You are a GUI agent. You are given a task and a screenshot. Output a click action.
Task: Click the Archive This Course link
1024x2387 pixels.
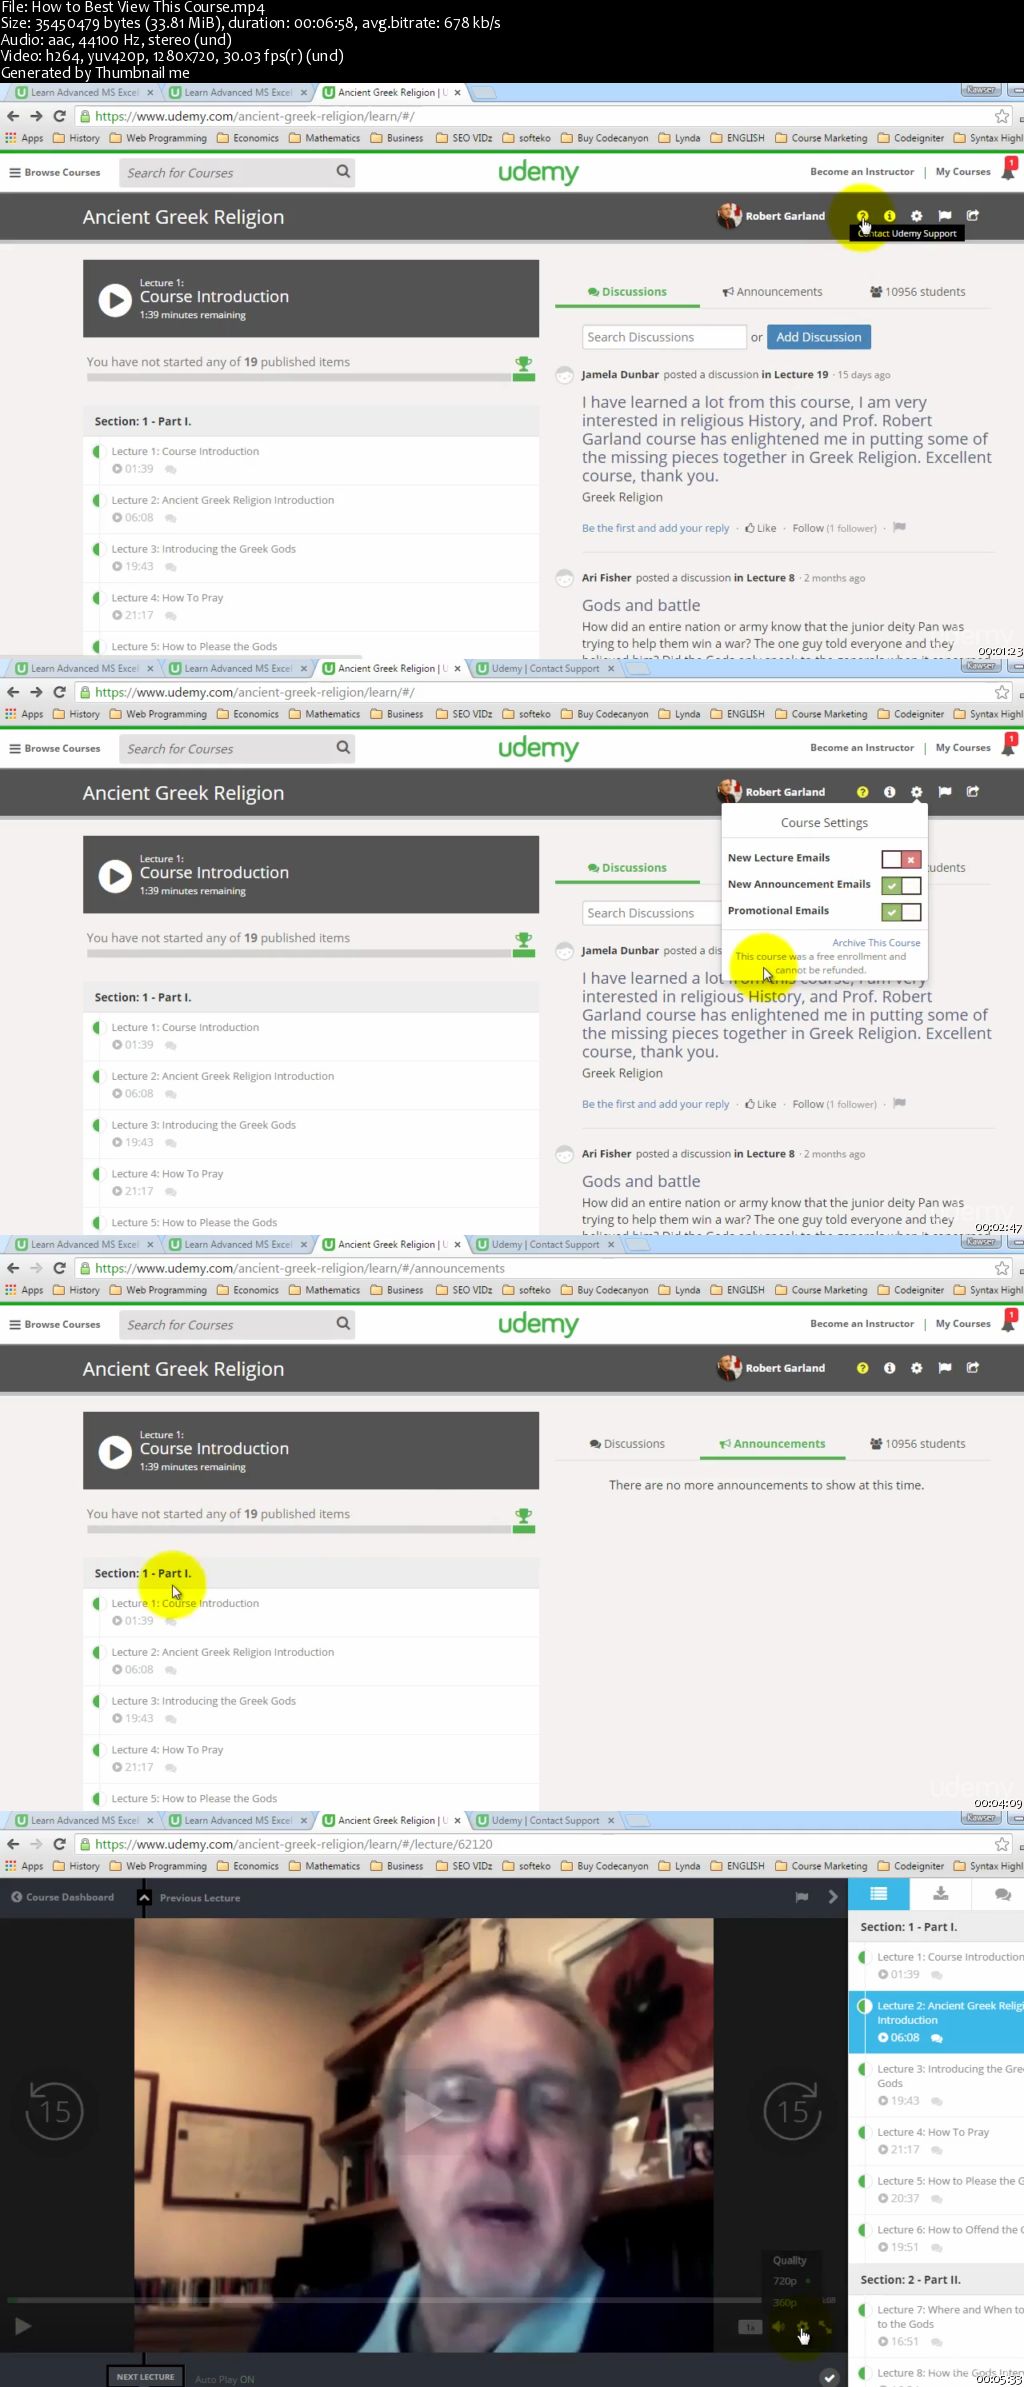point(876,943)
